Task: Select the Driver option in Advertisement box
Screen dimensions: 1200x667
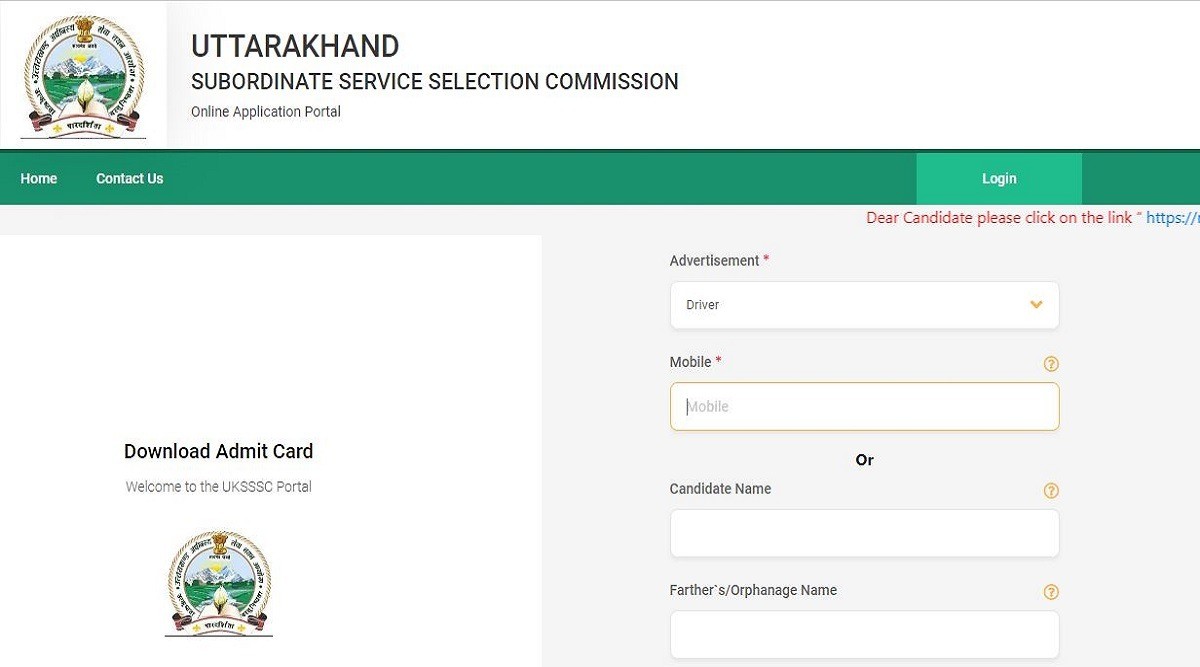Action: pyautogui.click(x=703, y=305)
